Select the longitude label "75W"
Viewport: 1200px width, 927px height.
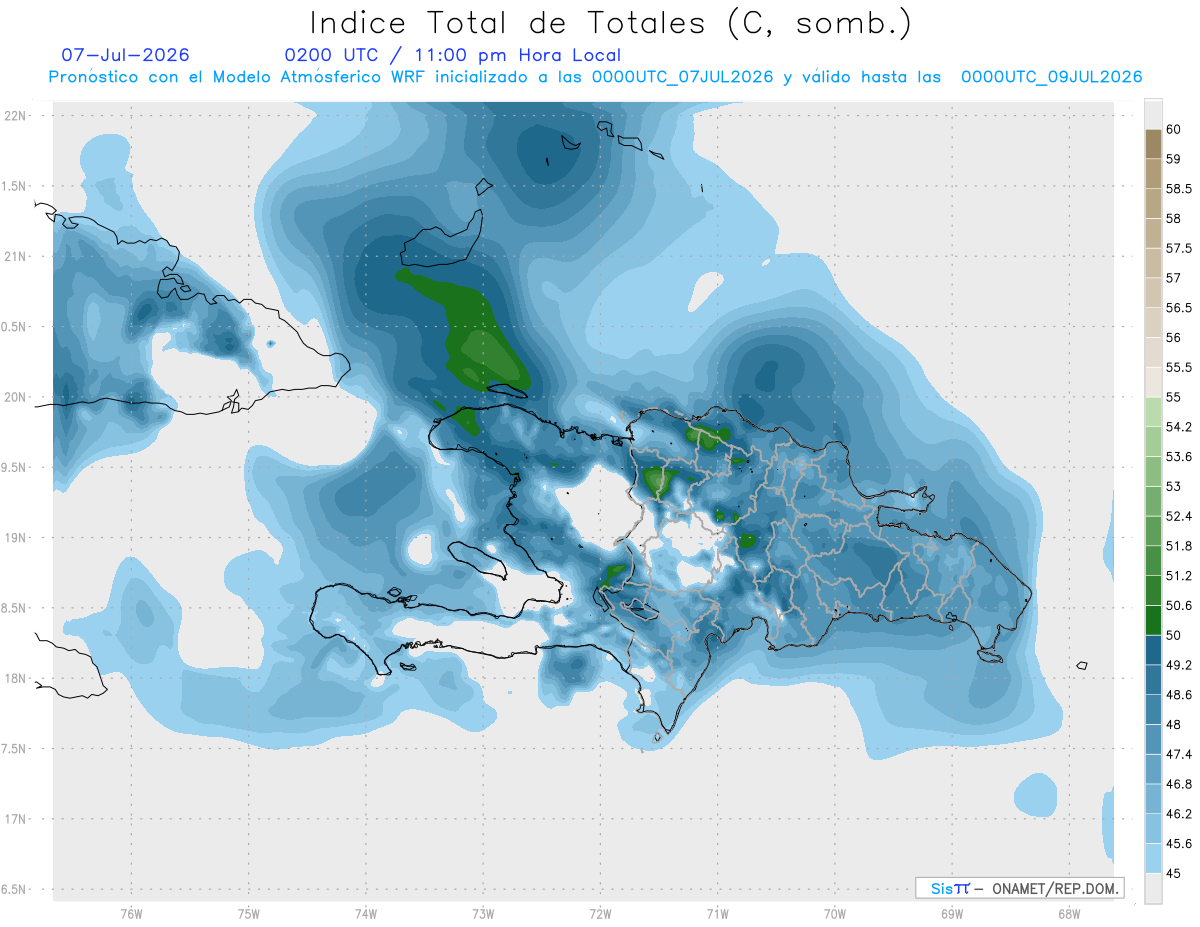pyautogui.click(x=249, y=913)
